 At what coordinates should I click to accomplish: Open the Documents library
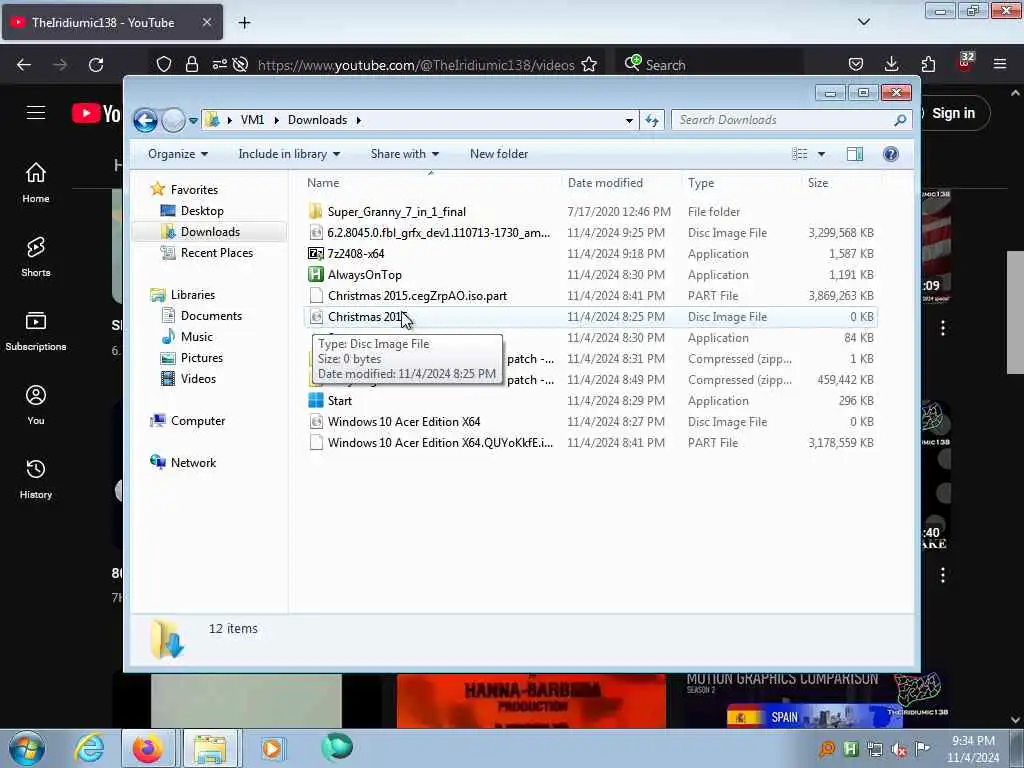211,316
